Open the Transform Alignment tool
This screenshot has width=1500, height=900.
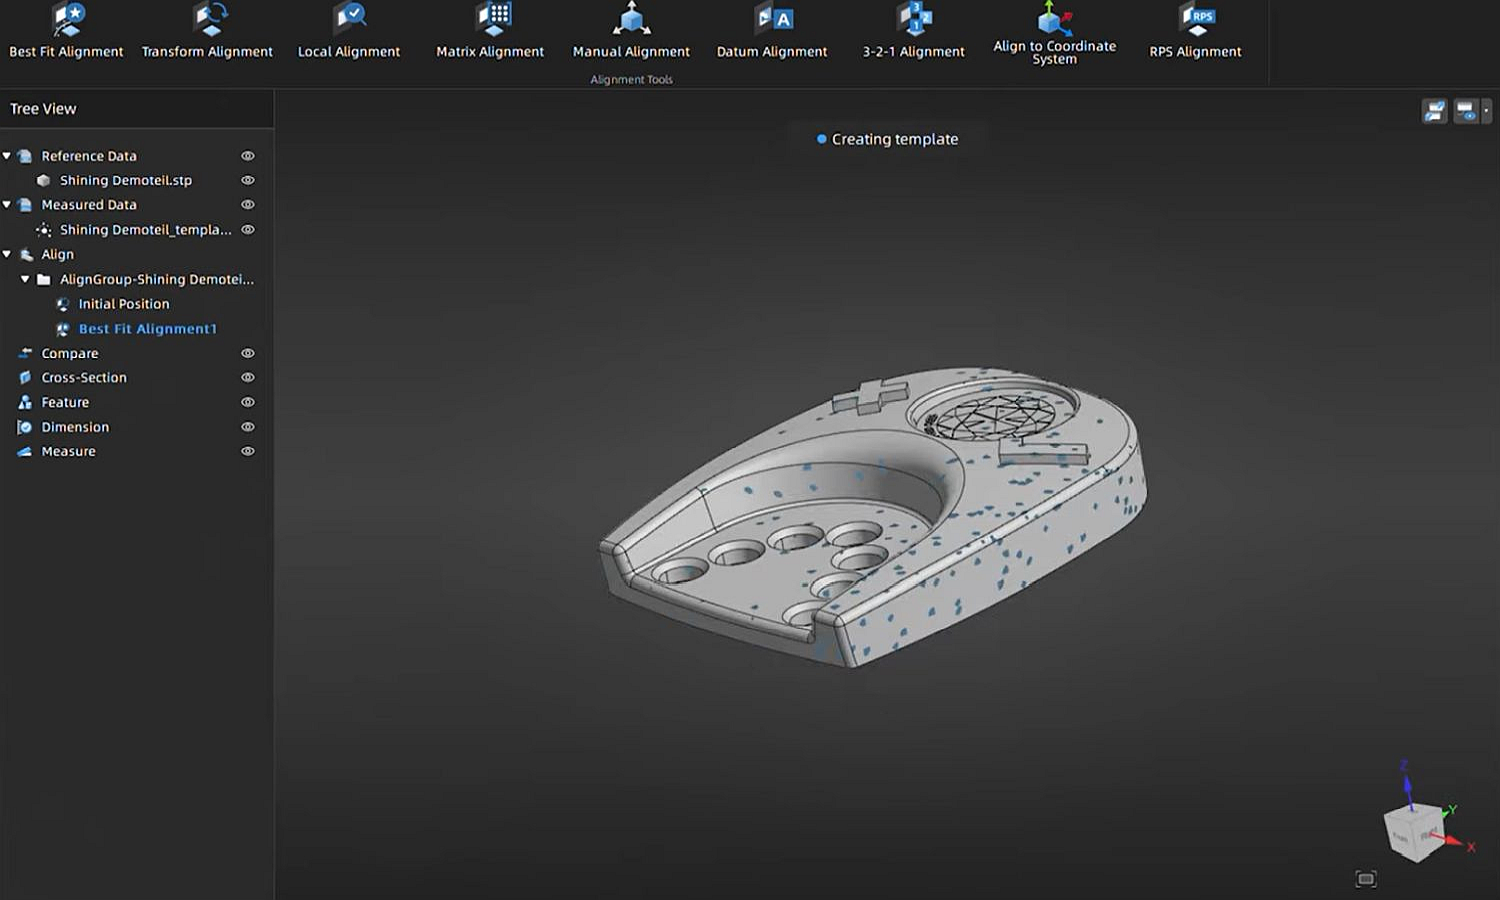[x=207, y=30]
